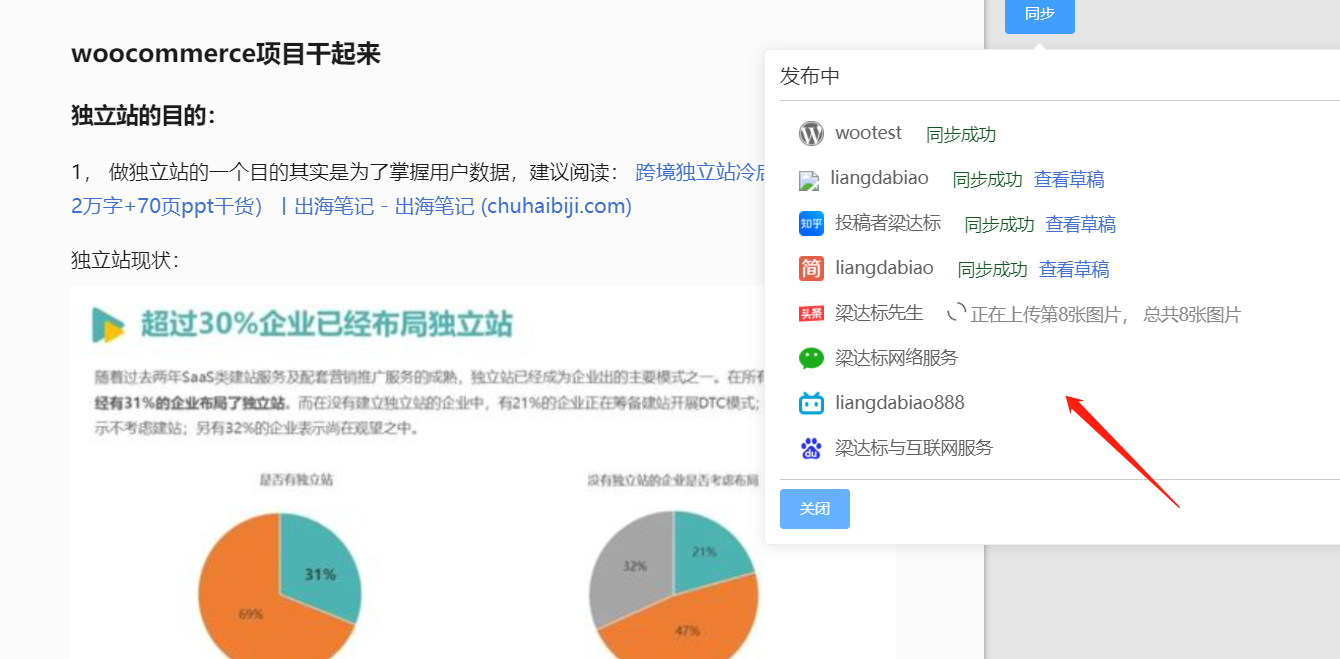The width and height of the screenshot is (1340, 659).
Task: Click the heading woocommerce项目干起来
Action: (226, 53)
